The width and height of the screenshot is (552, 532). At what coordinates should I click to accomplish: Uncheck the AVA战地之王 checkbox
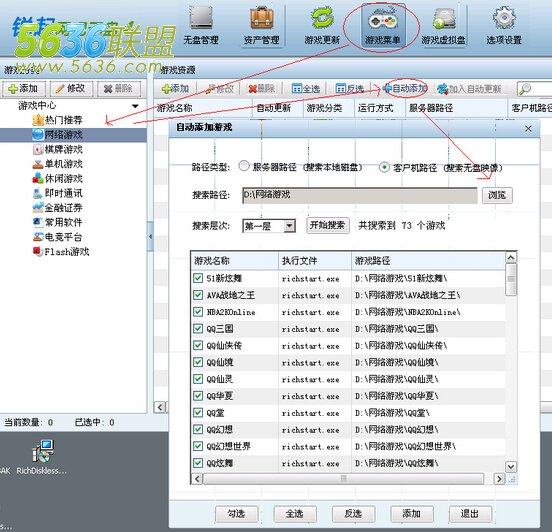(x=198, y=295)
